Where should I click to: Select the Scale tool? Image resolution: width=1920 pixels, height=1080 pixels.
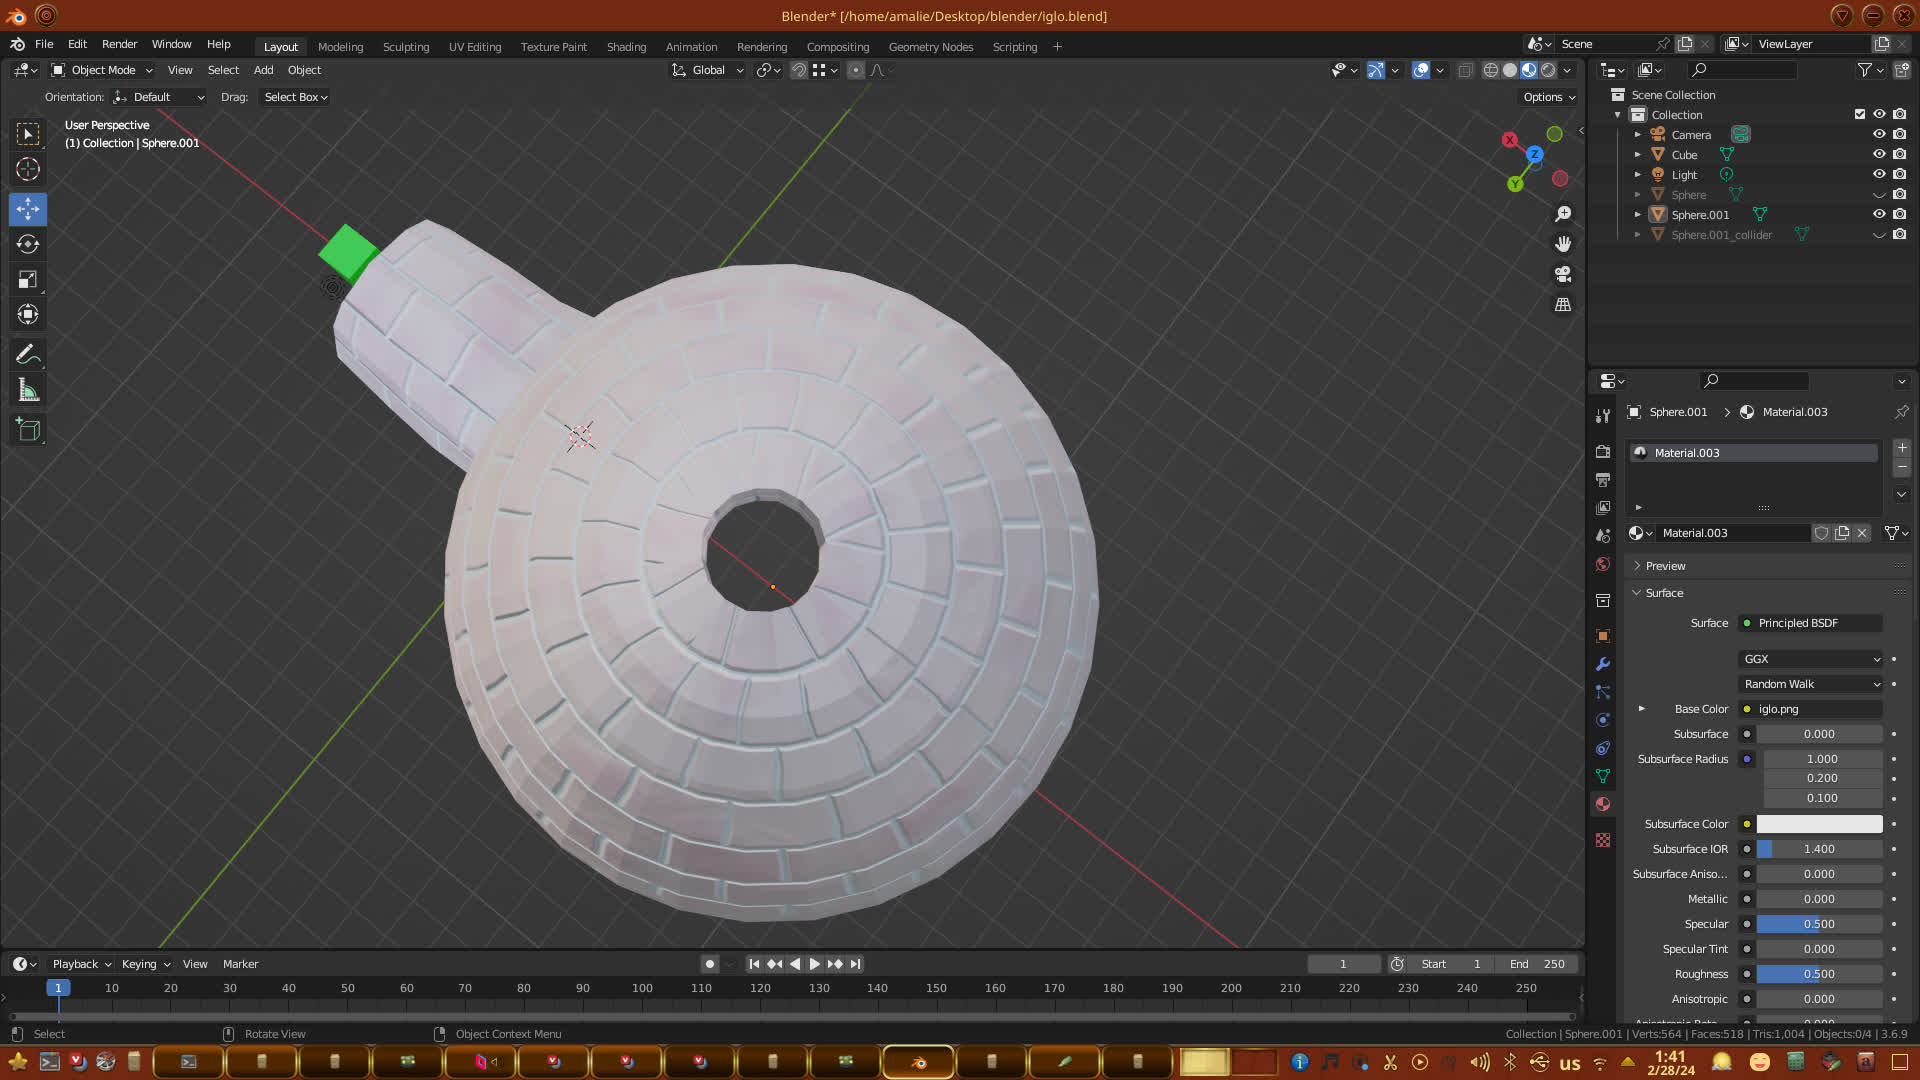pyautogui.click(x=28, y=280)
